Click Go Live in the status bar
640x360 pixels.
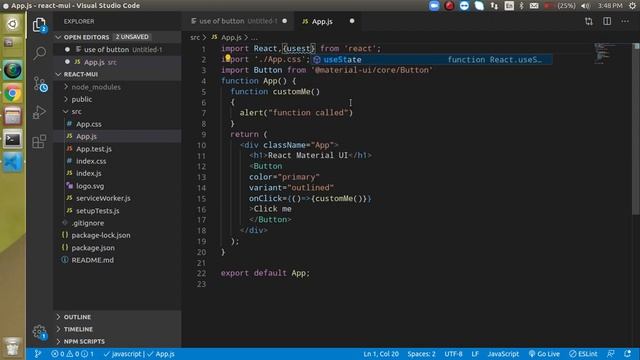[x=544, y=354]
